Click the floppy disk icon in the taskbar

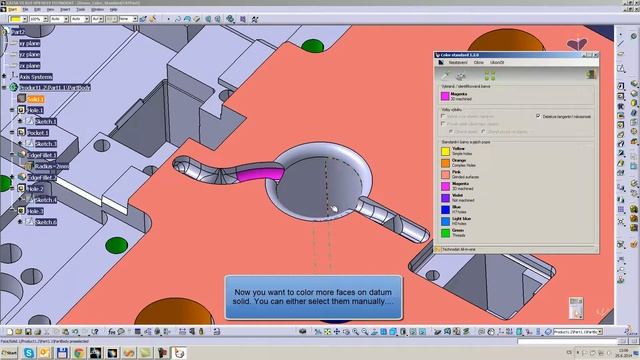click(x=62, y=353)
